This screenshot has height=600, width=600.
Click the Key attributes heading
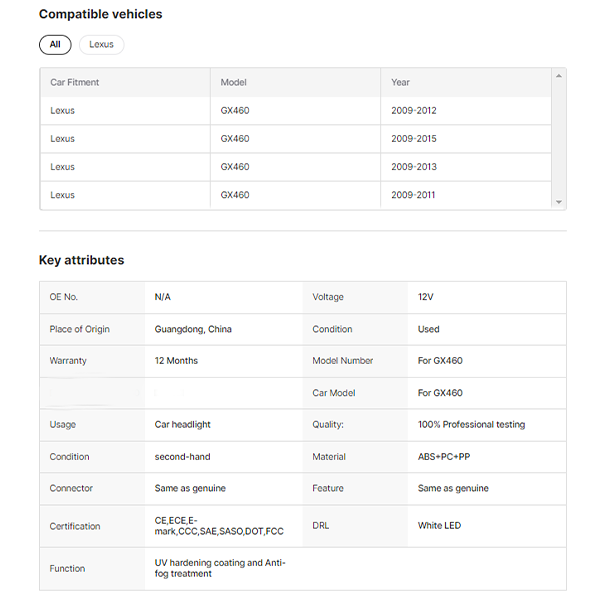[82, 260]
